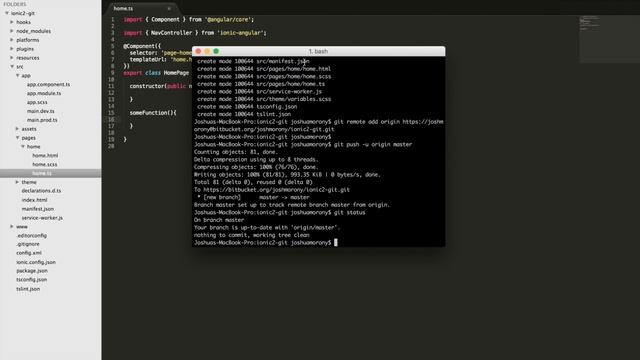Click line number 16 in gutter

[x=111, y=120]
